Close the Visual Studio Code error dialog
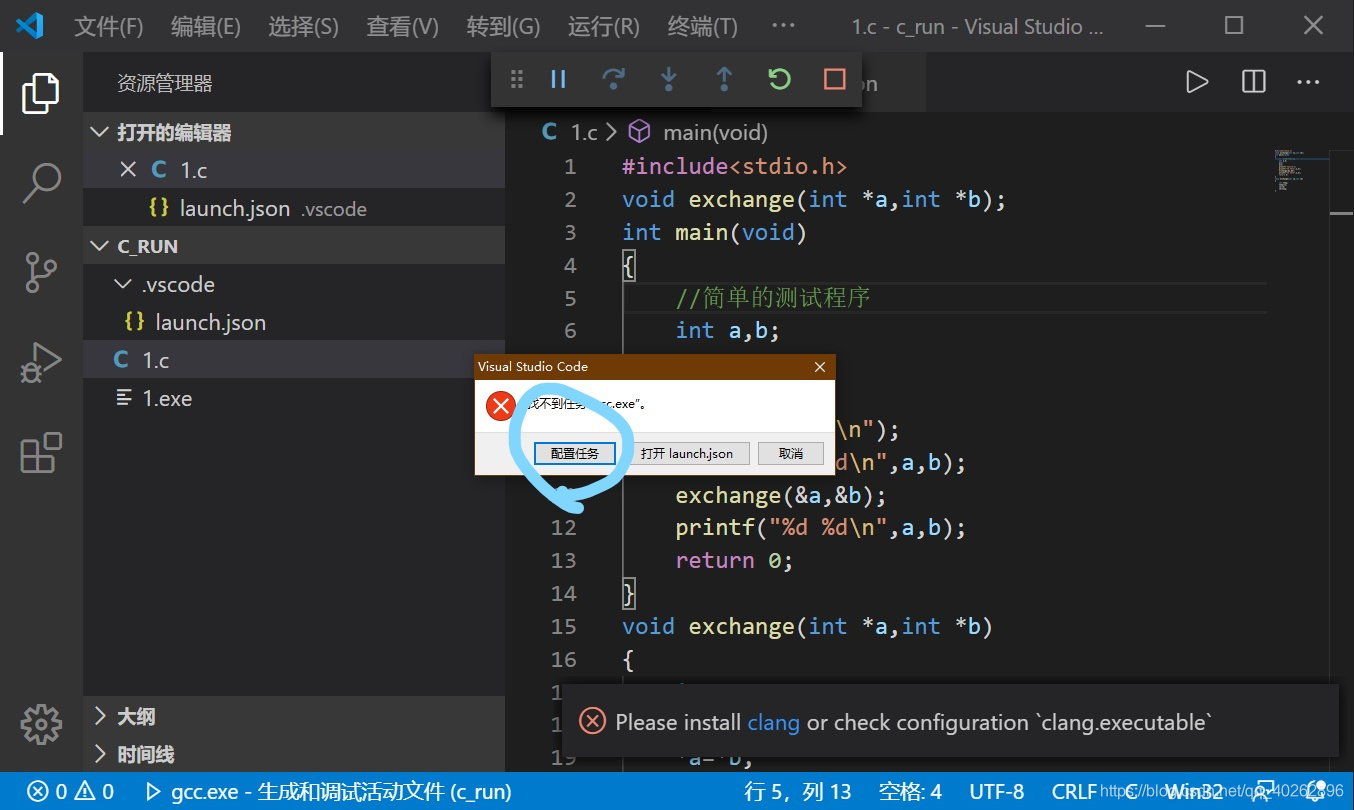 [820, 367]
